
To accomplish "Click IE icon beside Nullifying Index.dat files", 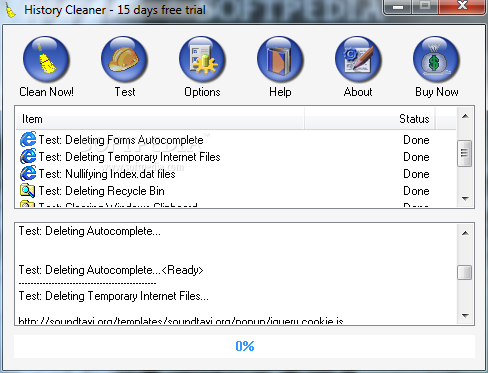I will coord(28,173).
